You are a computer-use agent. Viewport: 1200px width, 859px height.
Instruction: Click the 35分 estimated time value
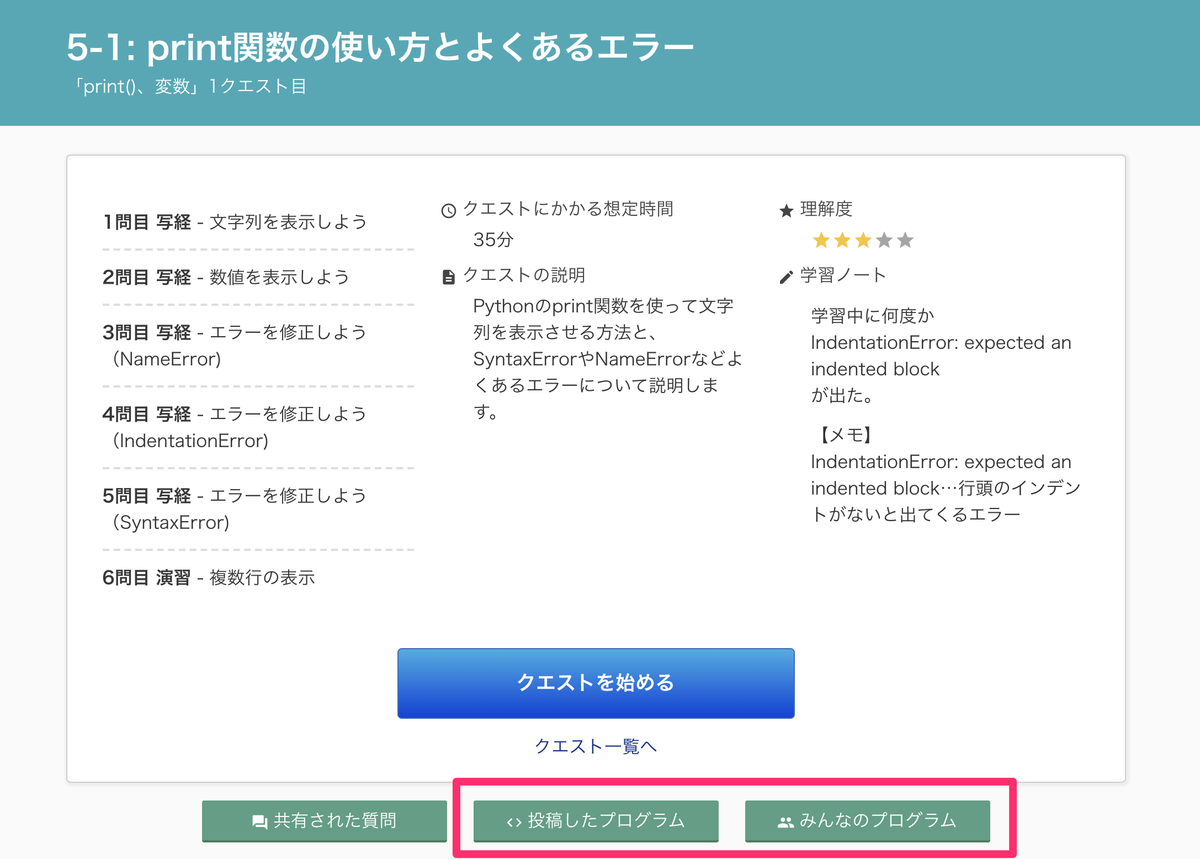(x=493, y=240)
